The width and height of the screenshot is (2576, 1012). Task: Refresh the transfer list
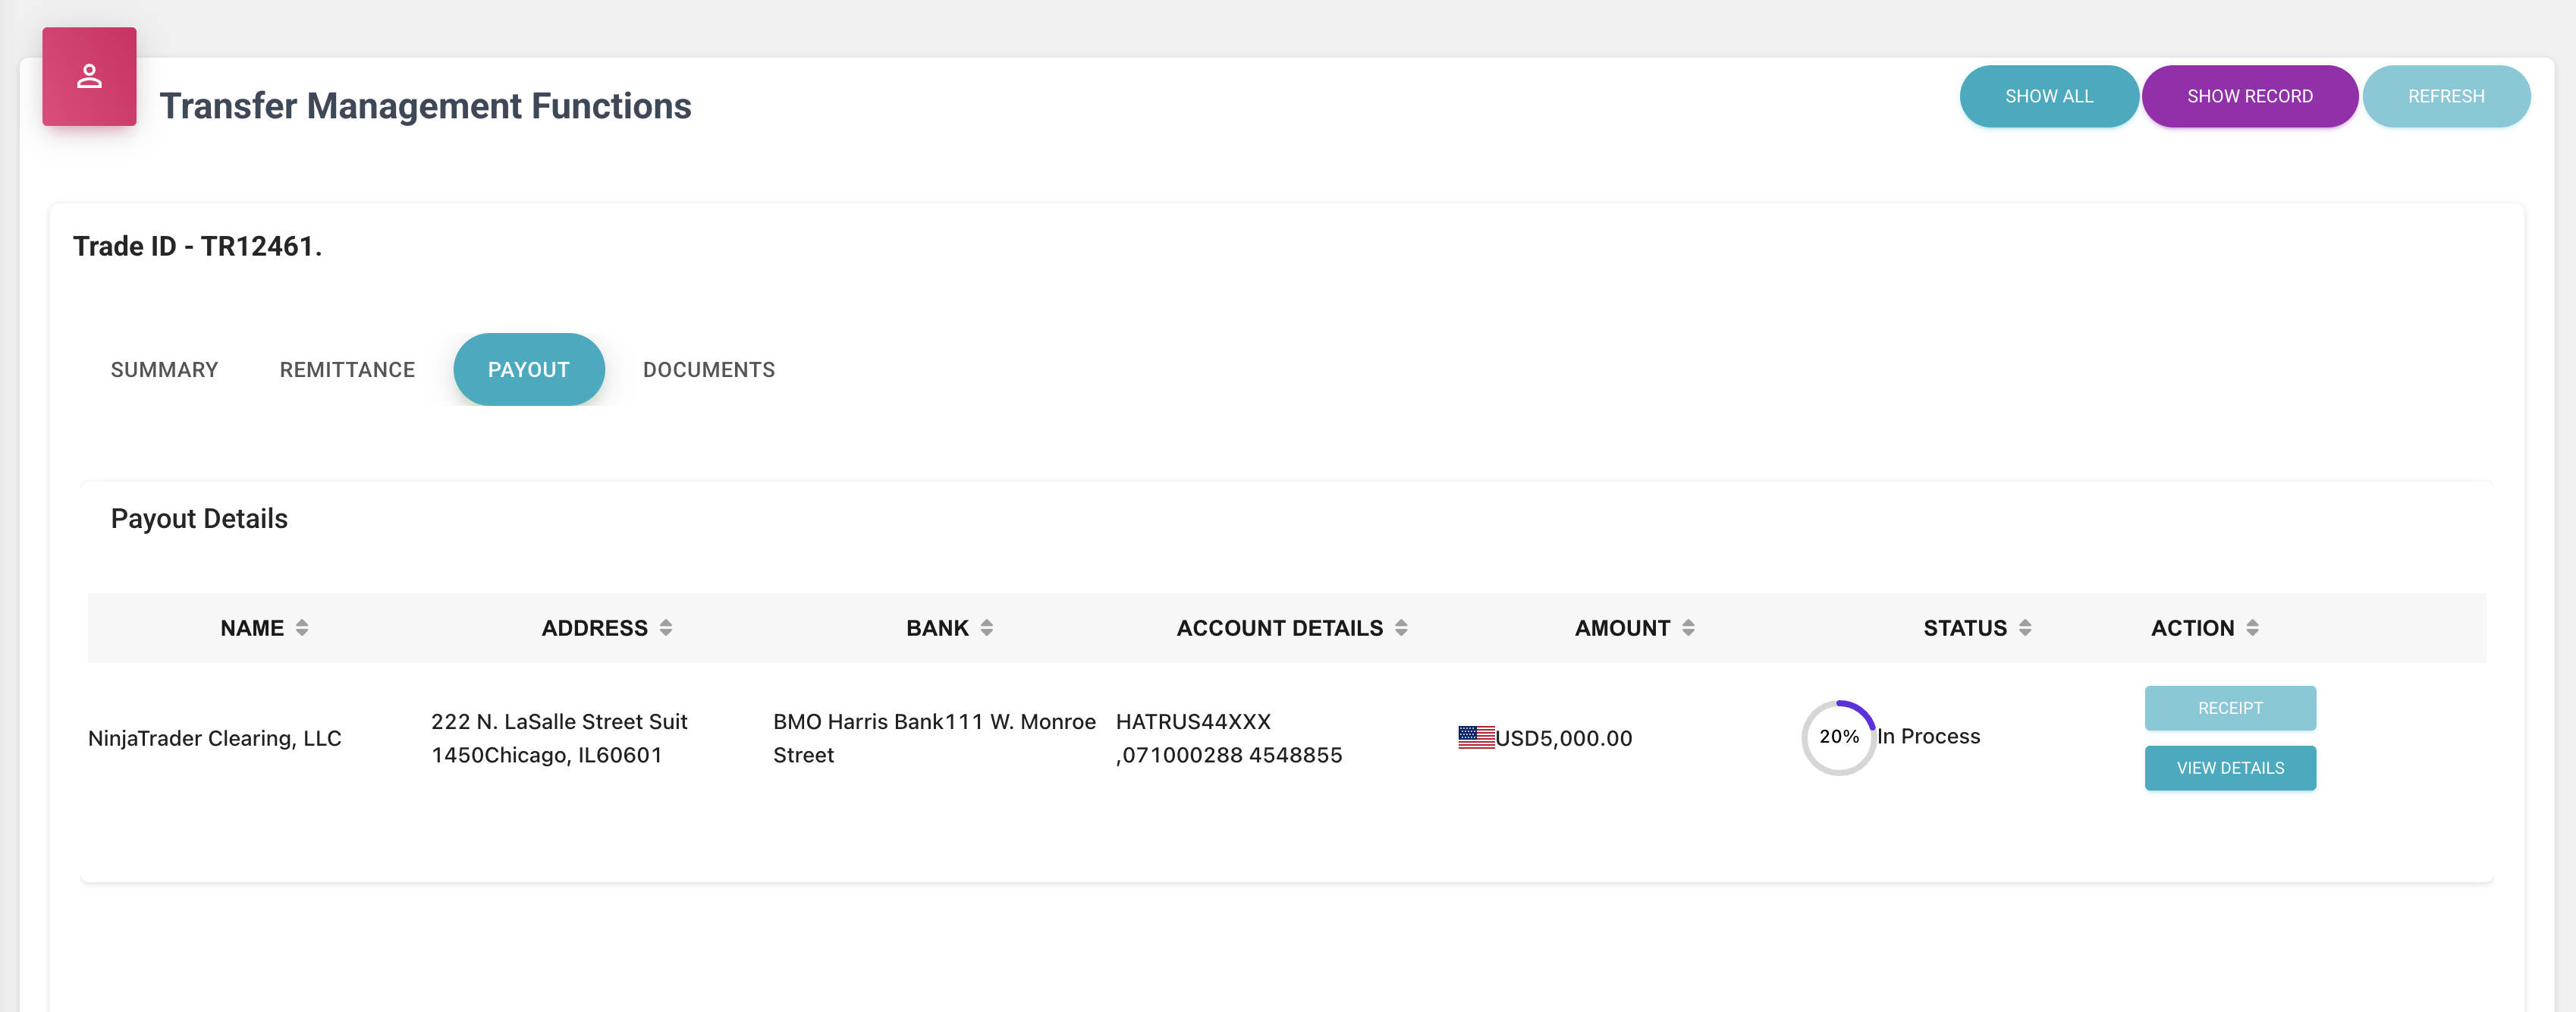[x=2445, y=97]
